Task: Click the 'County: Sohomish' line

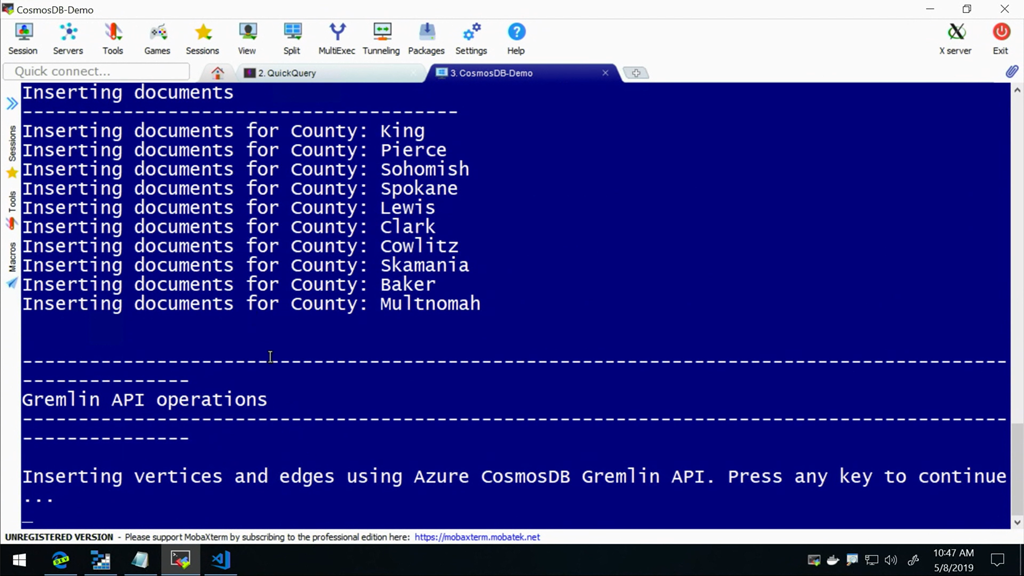Action: pos(379,169)
